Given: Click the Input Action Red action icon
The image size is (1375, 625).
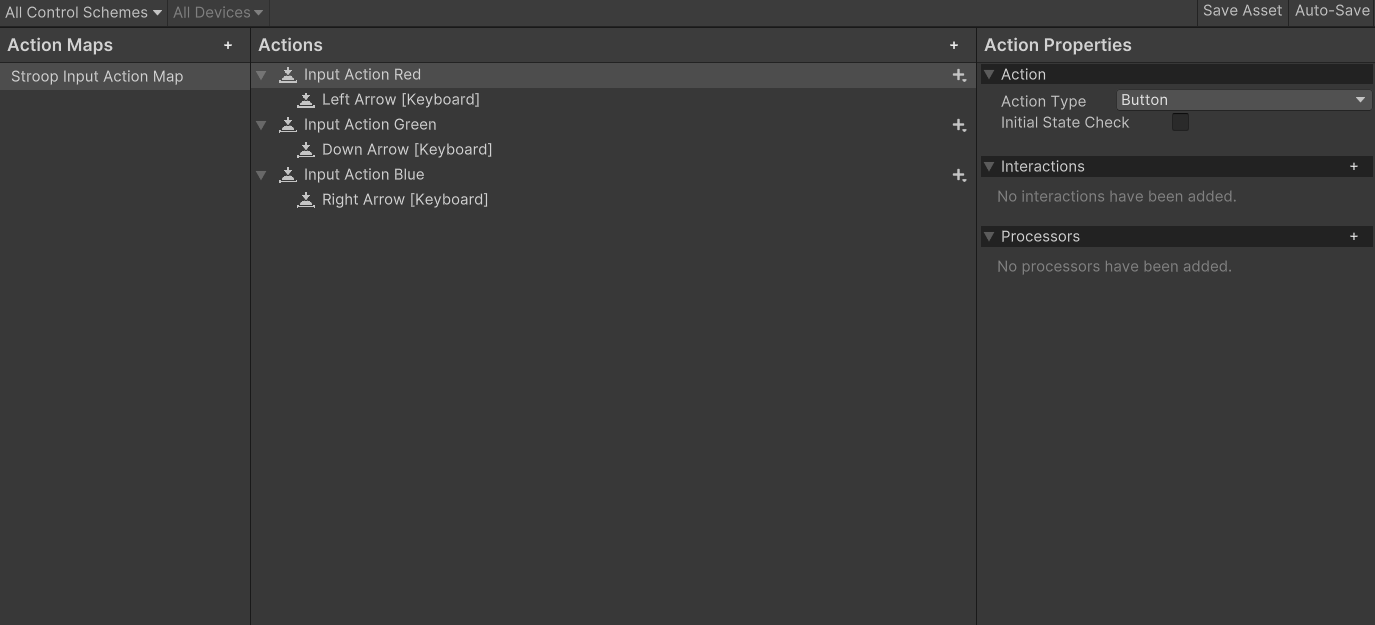Looking at the screenshot, I should click(288, 75).
